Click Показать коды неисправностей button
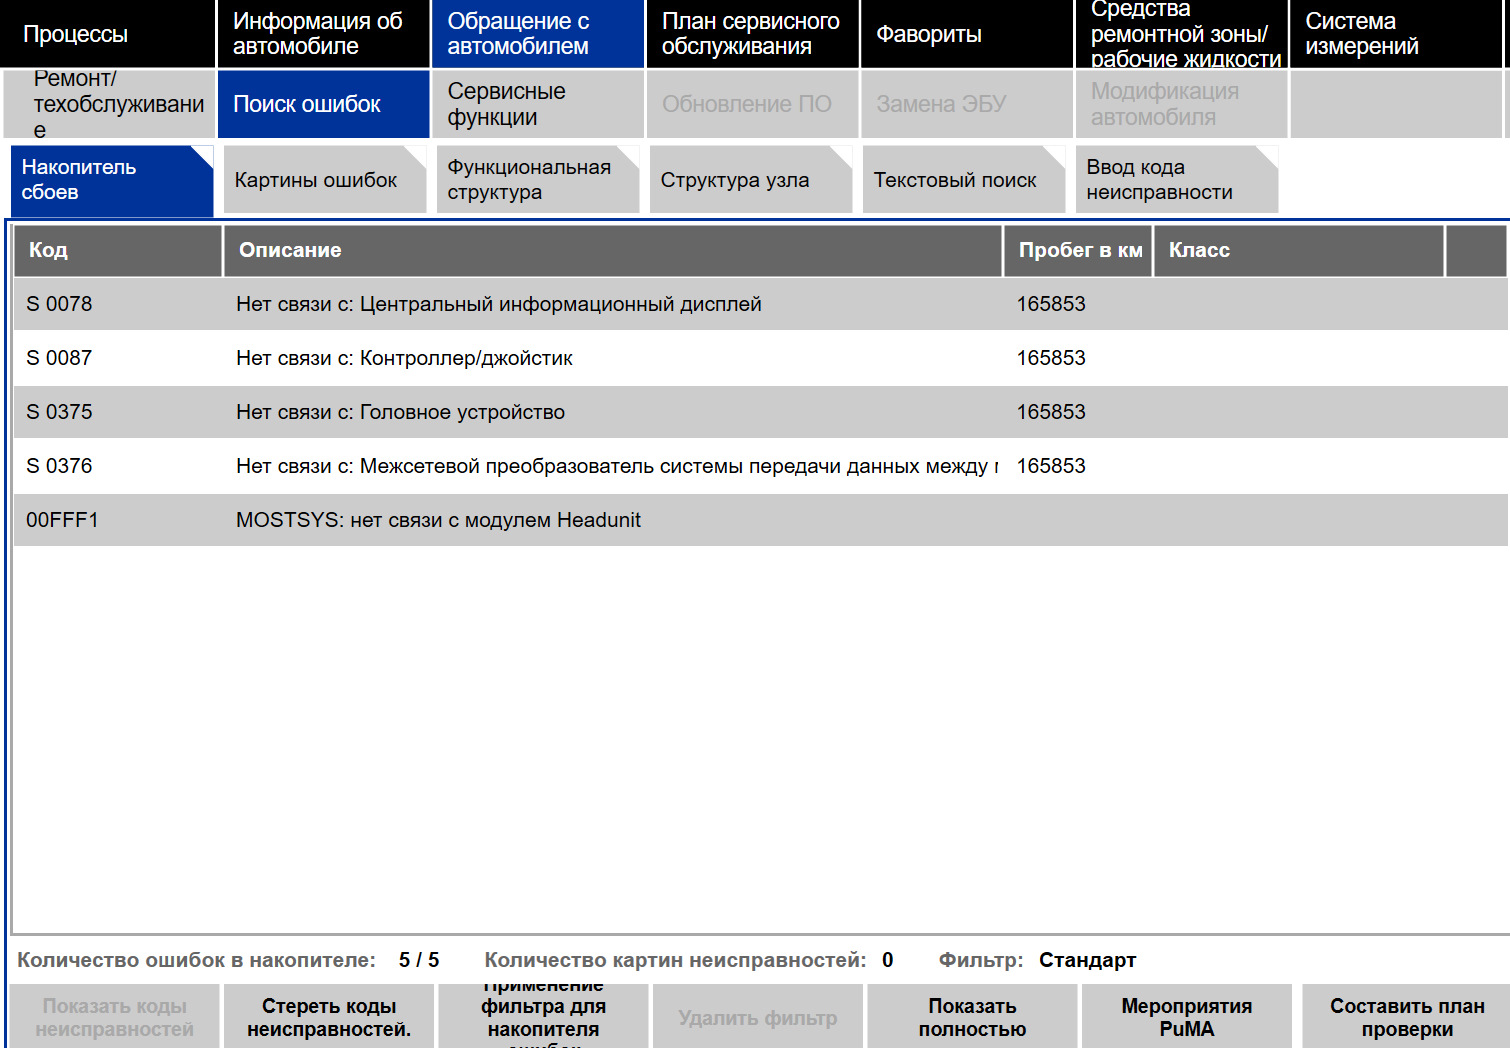 (x=114, y=1017)
